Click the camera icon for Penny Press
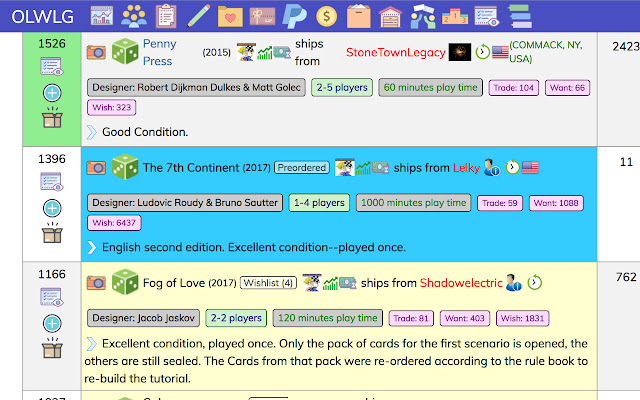The image size is (640, 400). pos(96,52)
